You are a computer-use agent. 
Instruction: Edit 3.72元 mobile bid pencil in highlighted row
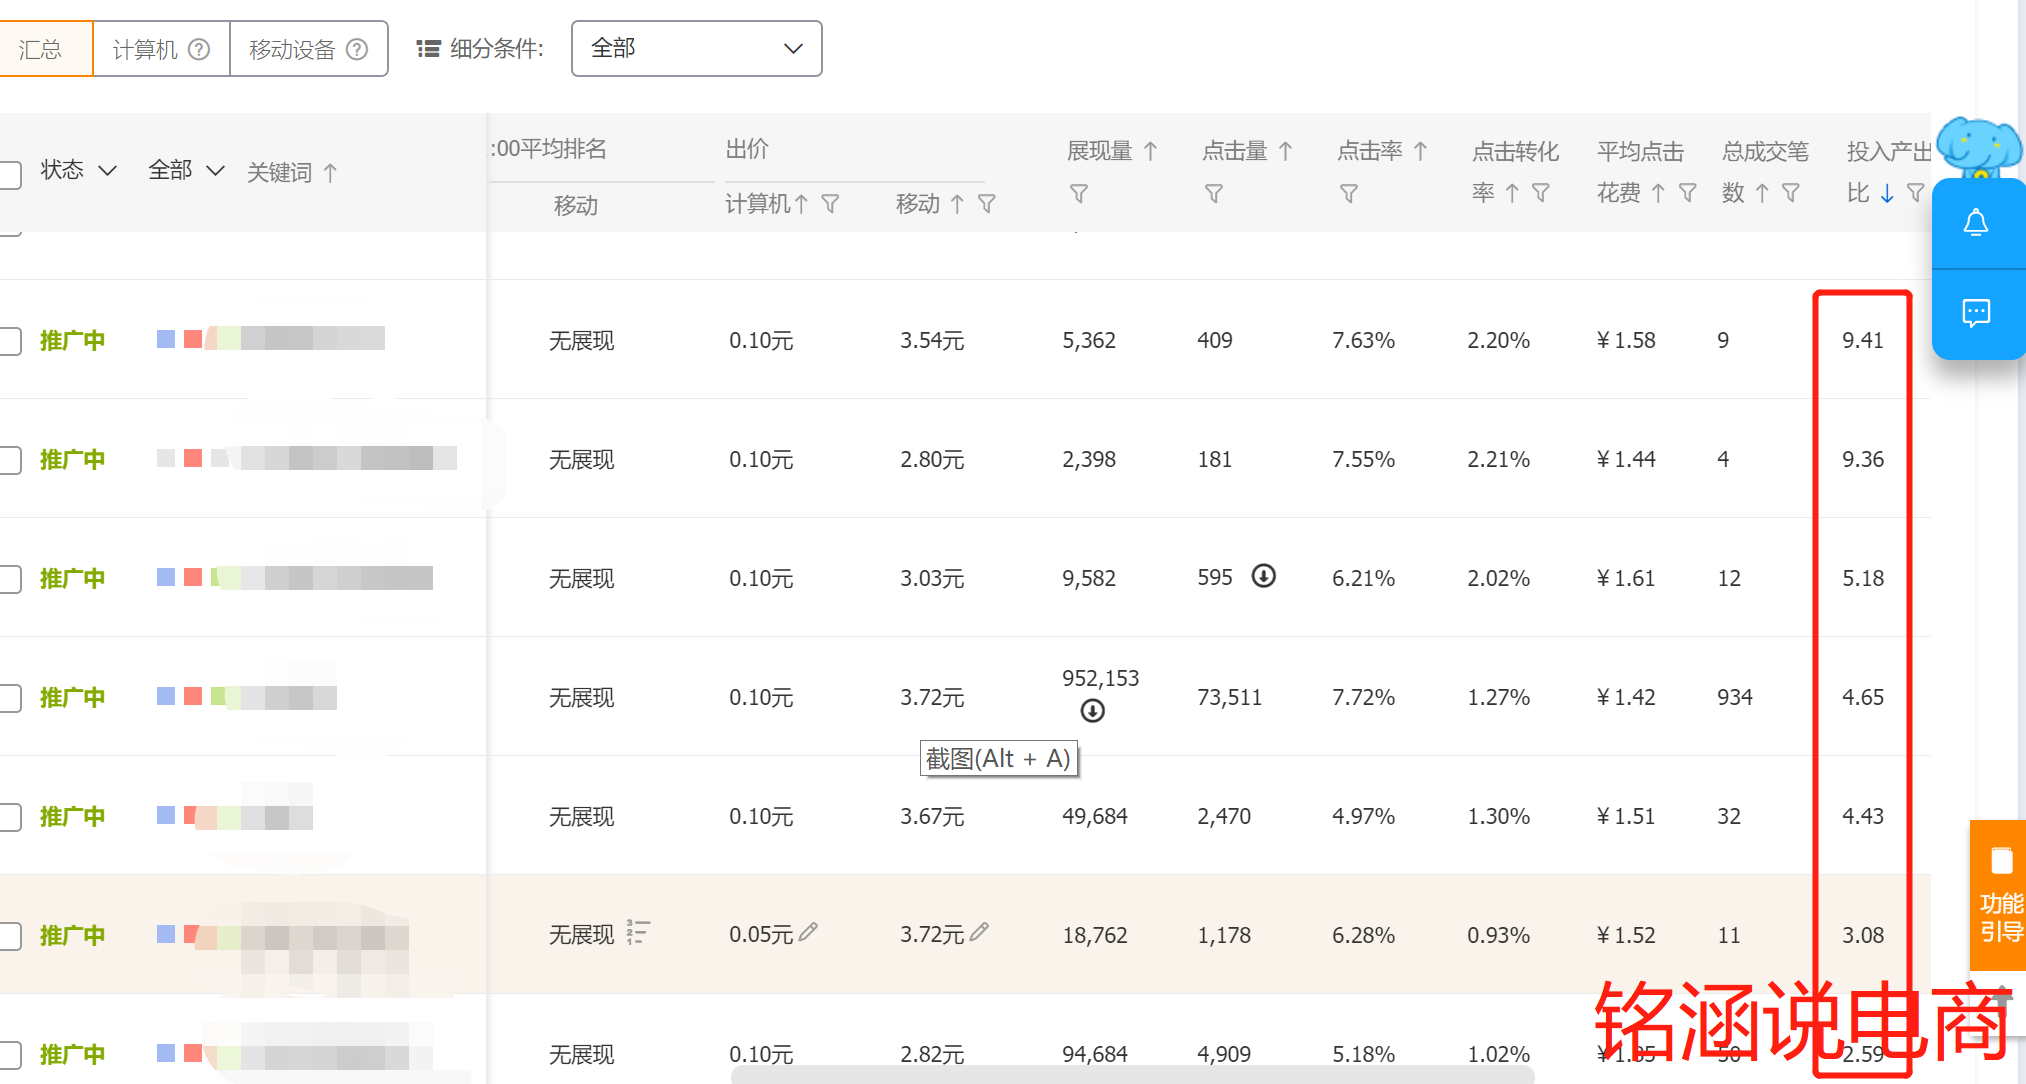point(980,932)
